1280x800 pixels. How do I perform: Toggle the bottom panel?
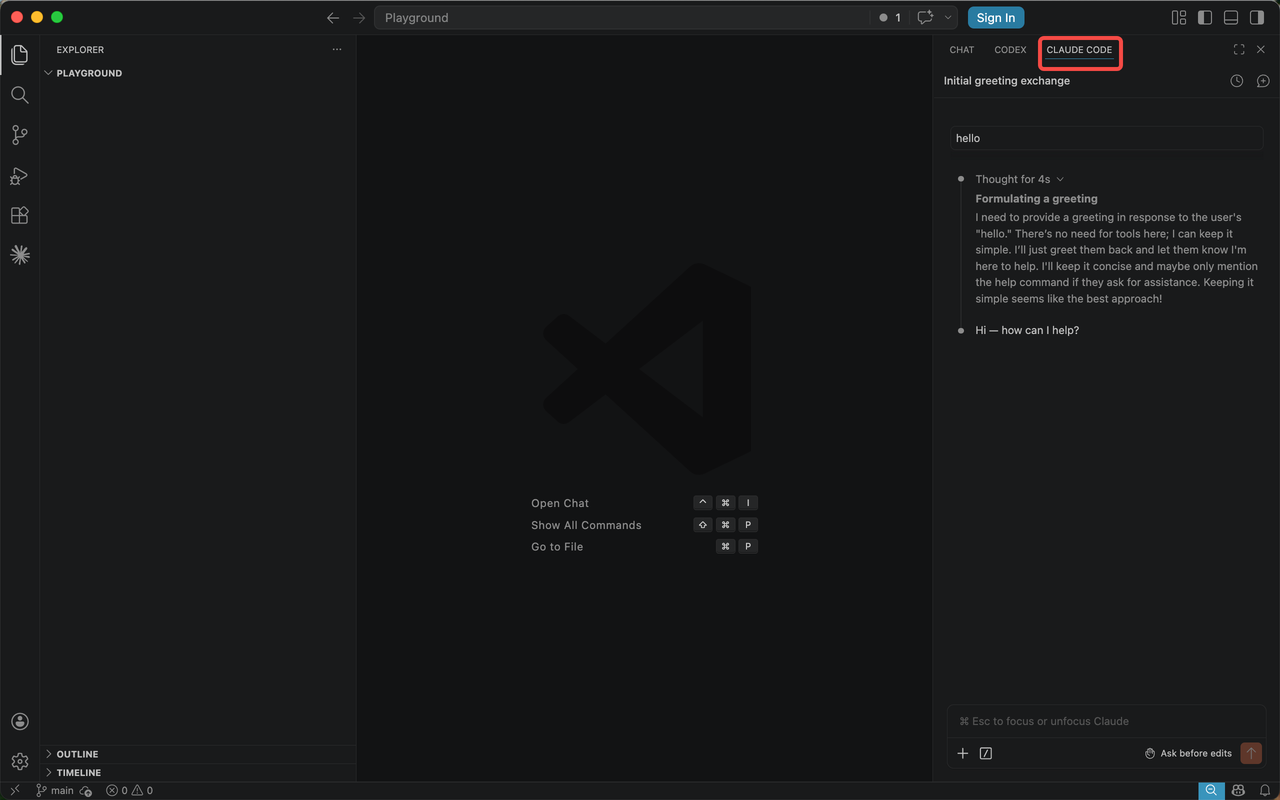pos(1231,18)
